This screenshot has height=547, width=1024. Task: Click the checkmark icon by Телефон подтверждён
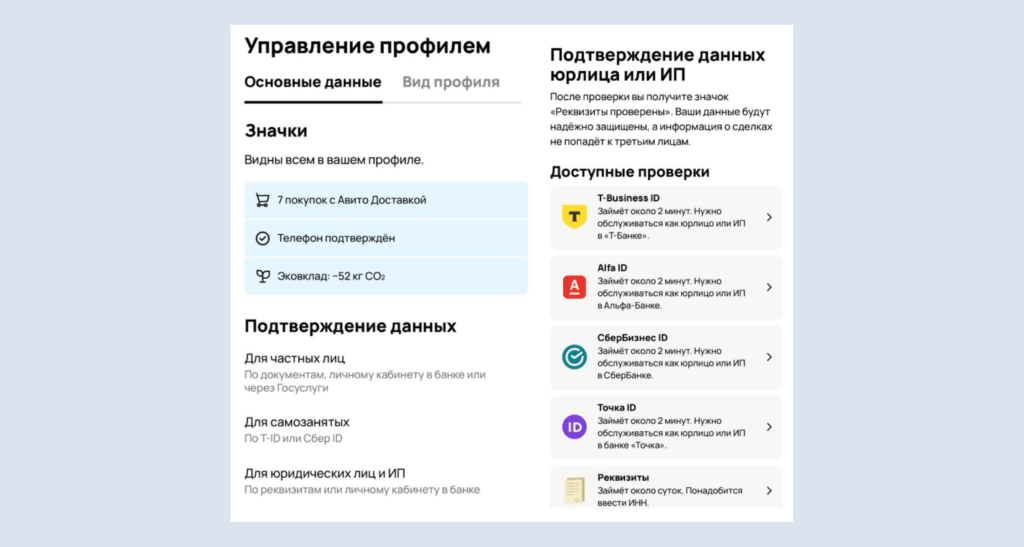(x=262, y=238)
